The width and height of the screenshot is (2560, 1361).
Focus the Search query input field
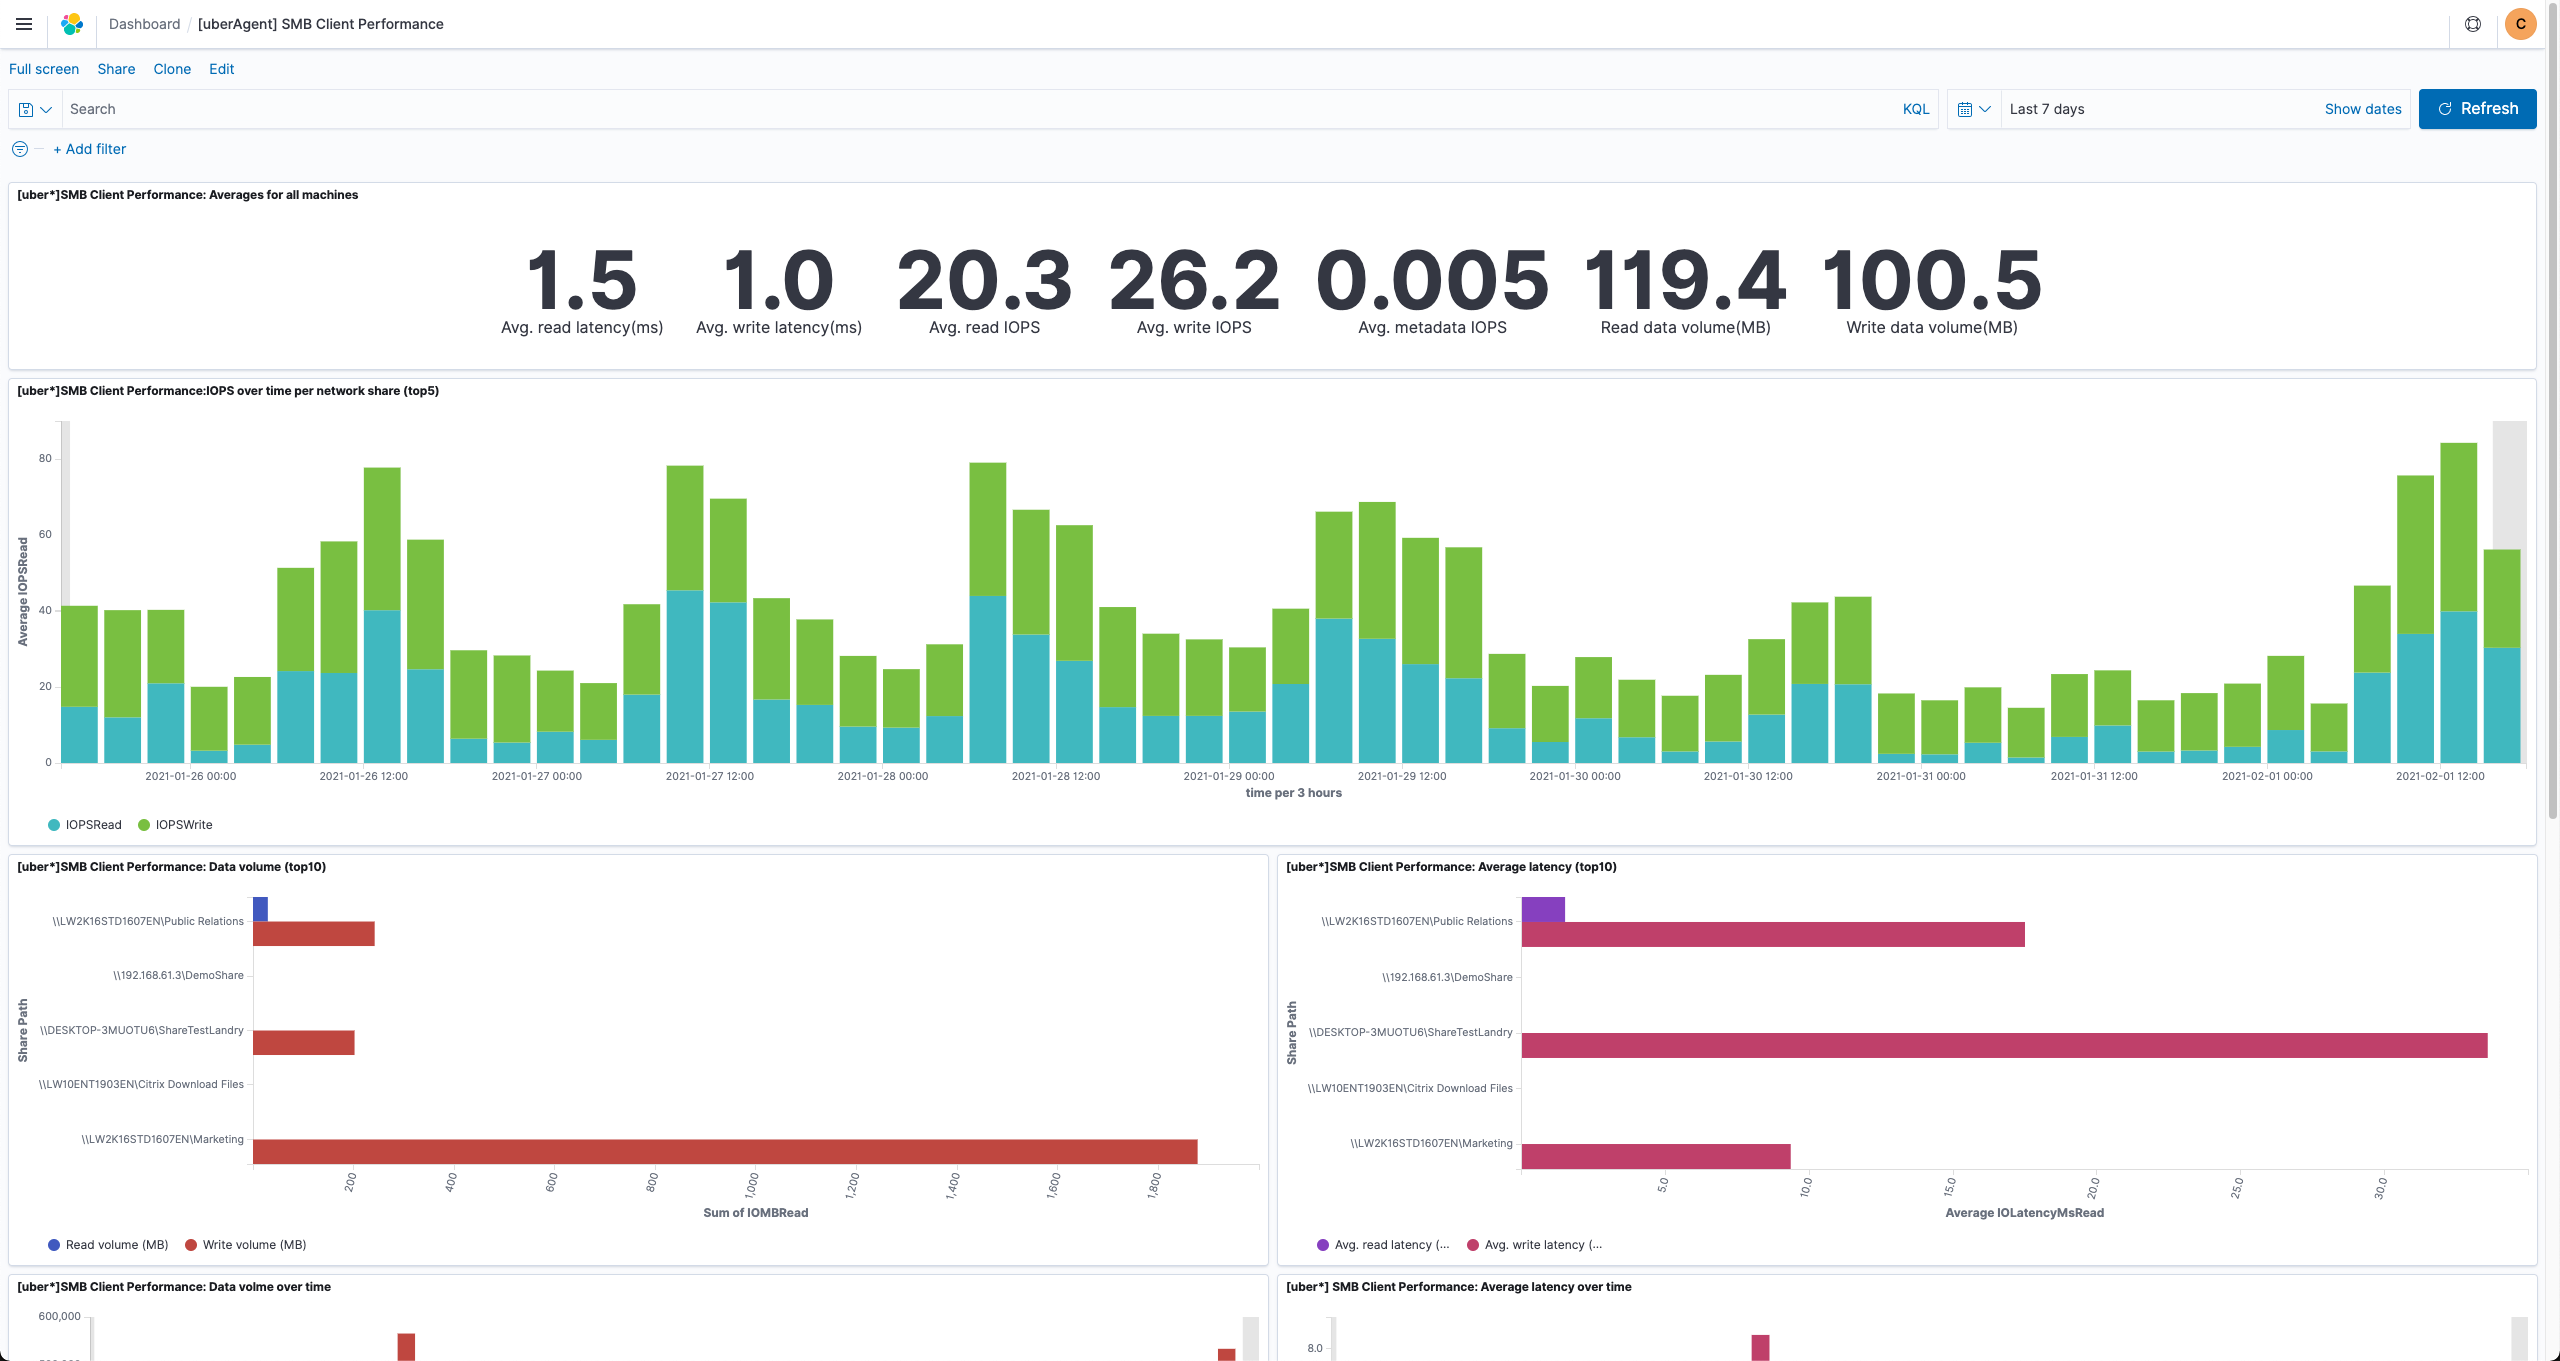[980, 109]
